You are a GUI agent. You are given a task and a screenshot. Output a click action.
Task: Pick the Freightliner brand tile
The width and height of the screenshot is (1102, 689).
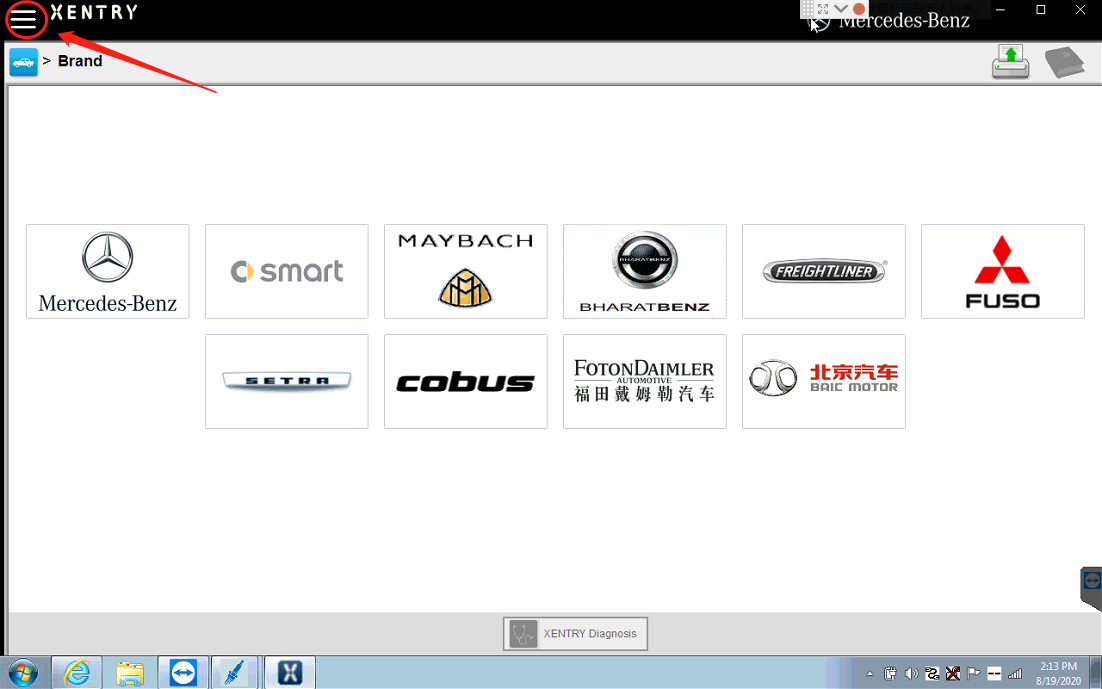pyautogui.click(x=824, y=271)
